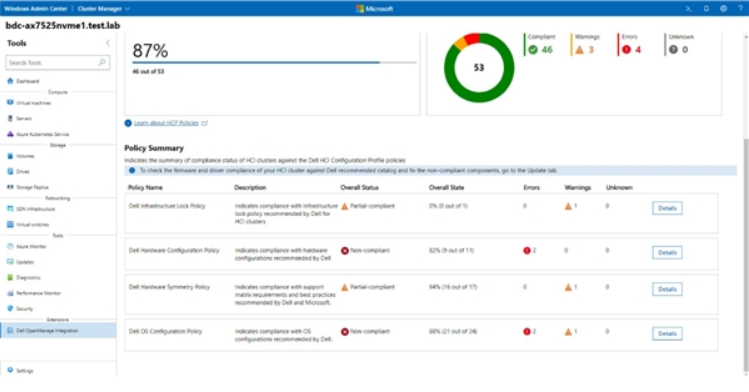
Task: Click the Errors column header
Action: pos(531,188)
